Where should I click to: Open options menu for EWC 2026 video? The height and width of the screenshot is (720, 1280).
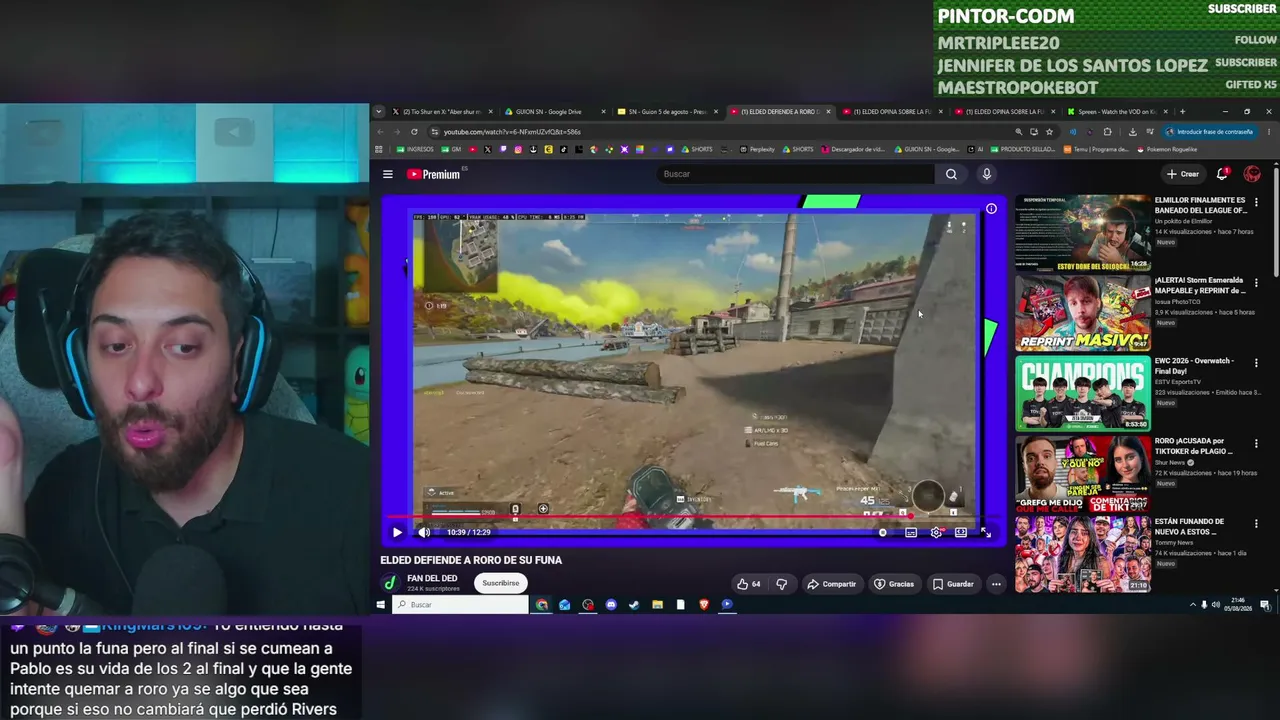click(1256, 362)
